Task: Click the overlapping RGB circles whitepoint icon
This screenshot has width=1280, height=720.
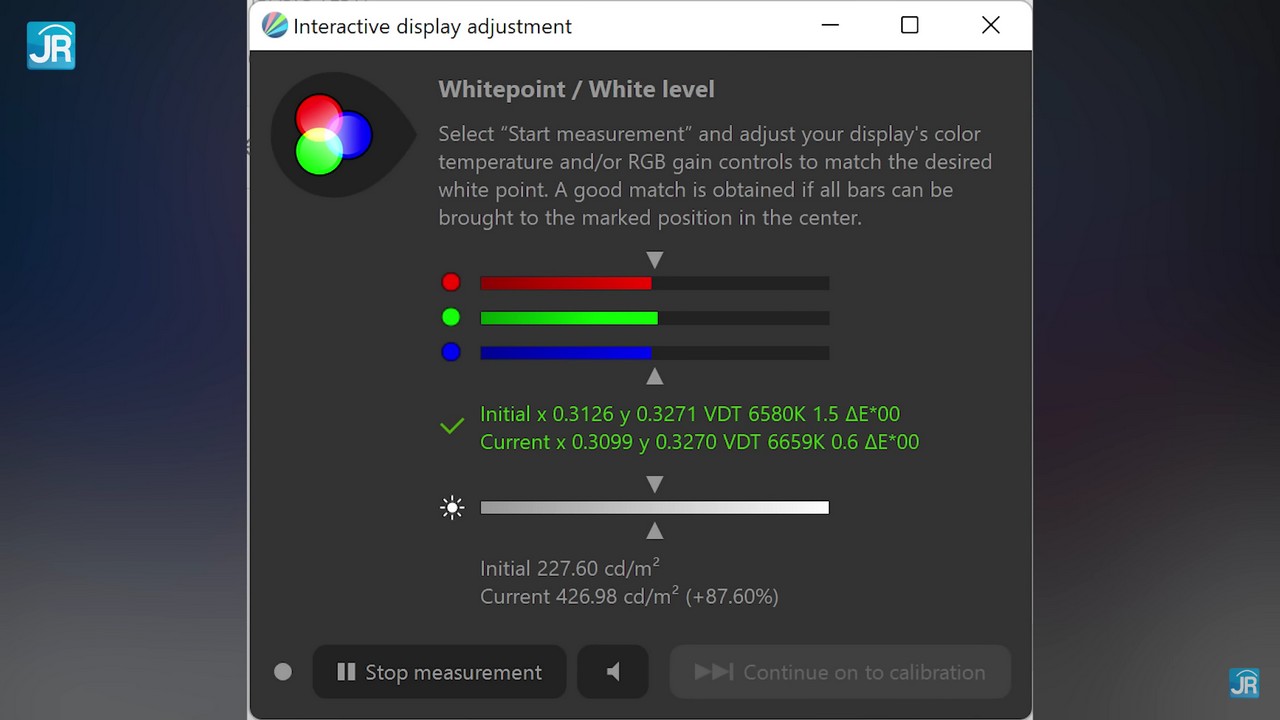Action: click(333, 134)
